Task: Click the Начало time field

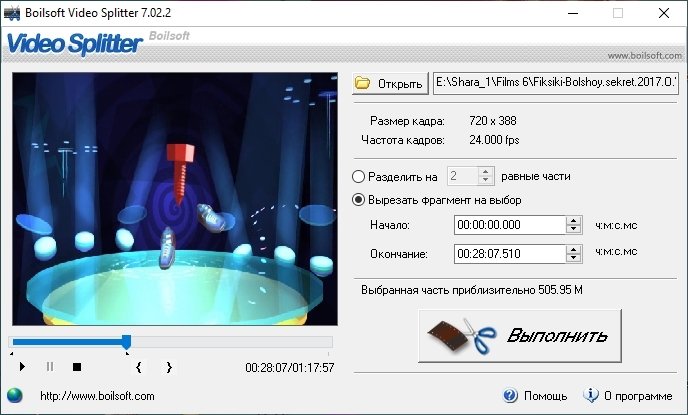Action: coord(510,225)
